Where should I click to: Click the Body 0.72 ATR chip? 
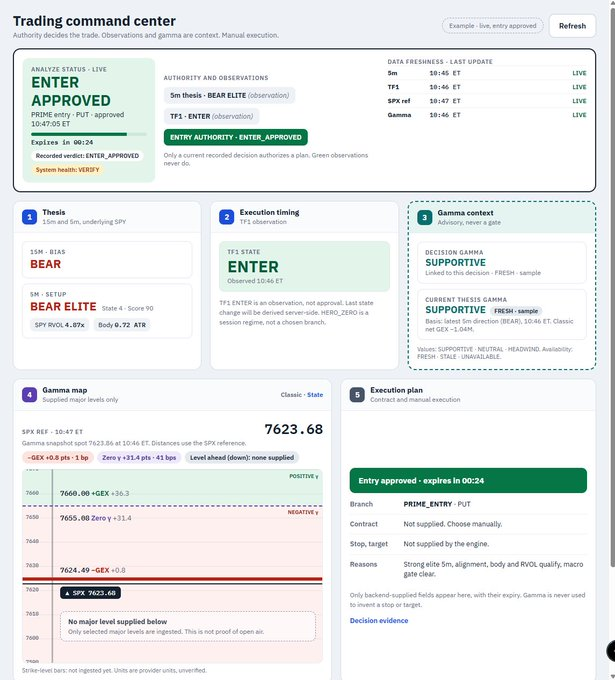122,325
